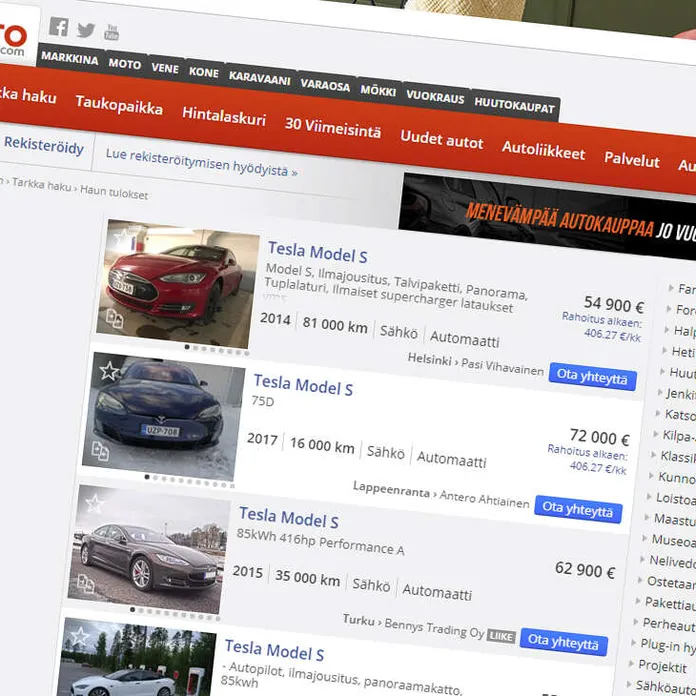This screenshot has height=696, width=696.
Task: Select Taukopaikka in orange menu
Action: click(119, 105)
